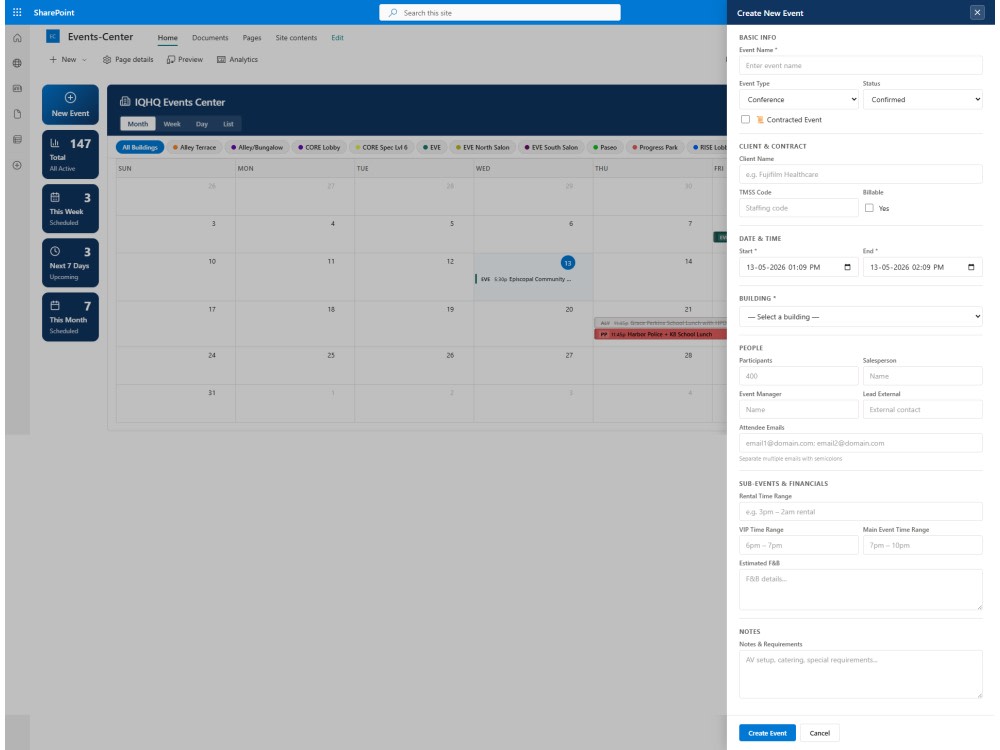1000x750 pixels.
Task: Close the Create New Event panel
Action: click(976, 12)
